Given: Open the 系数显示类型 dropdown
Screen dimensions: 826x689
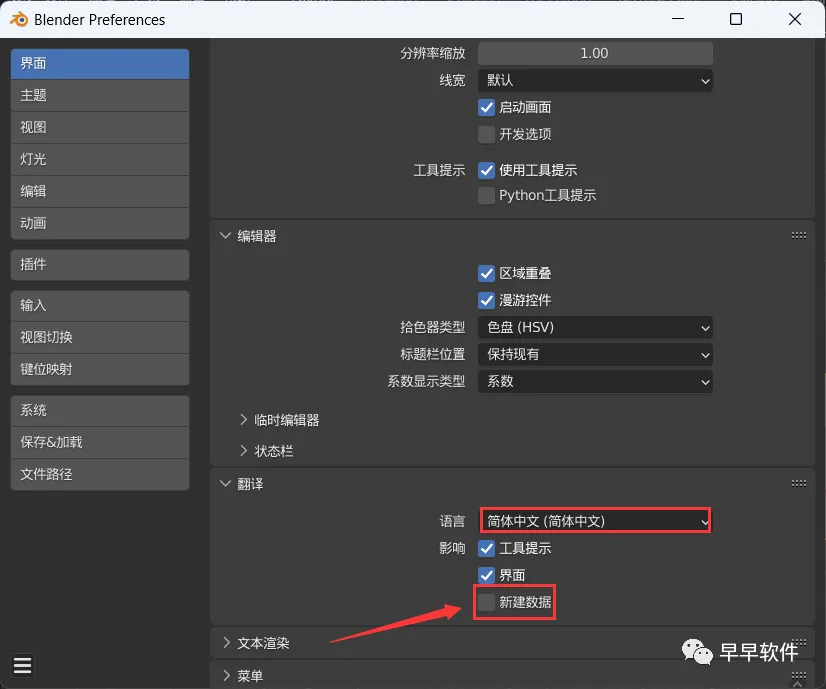Looking at the screenshot, I should (x=595, y=381).
